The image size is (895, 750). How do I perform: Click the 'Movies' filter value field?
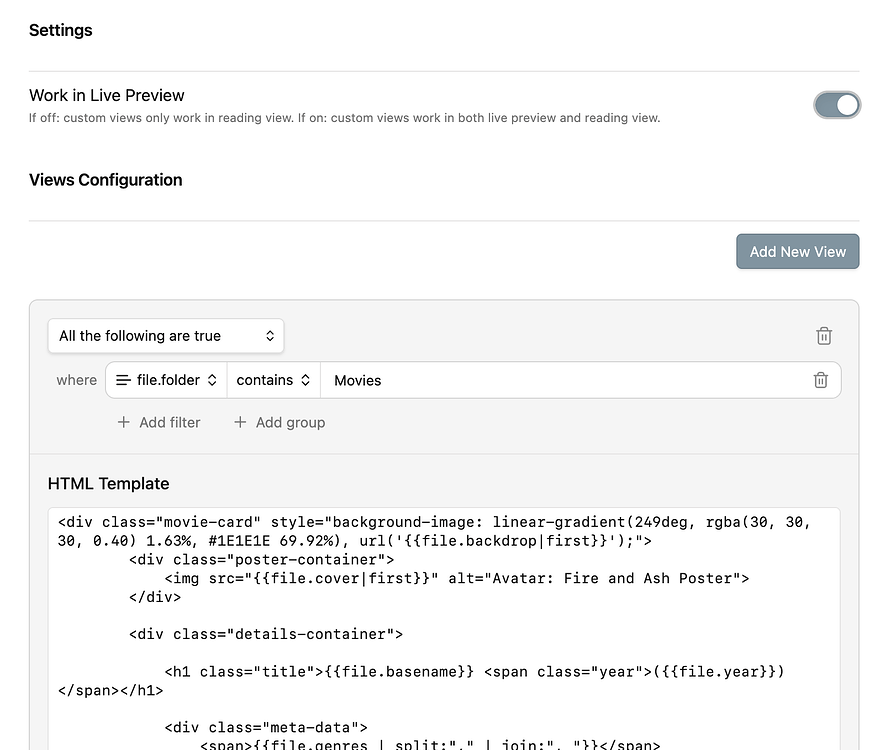[x=562, y=380]
